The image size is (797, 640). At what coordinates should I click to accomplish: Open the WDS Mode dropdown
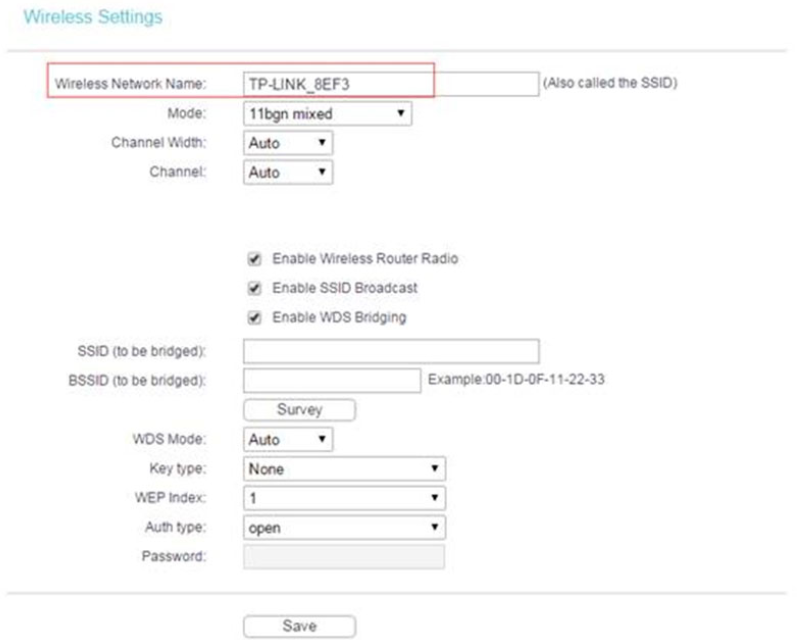pyautogui.click(x=288, y=439)
